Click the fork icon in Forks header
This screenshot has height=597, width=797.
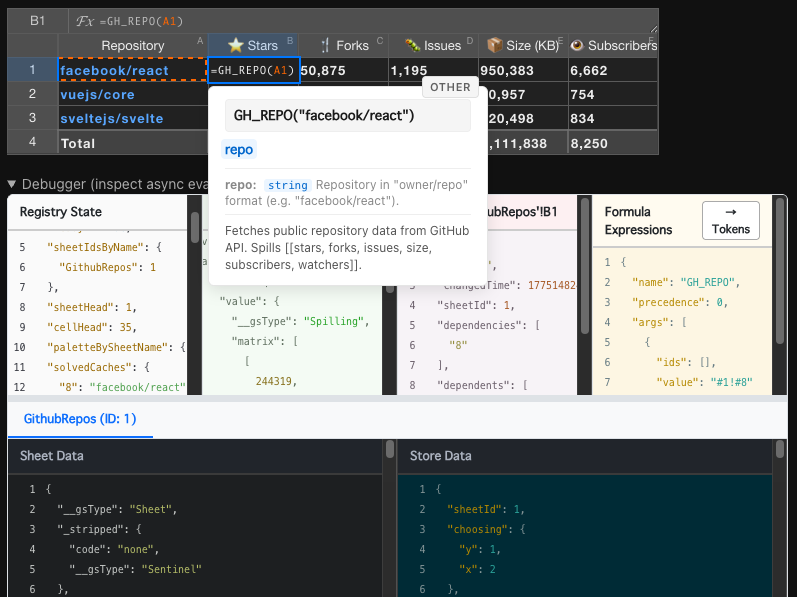coord(324,45)
